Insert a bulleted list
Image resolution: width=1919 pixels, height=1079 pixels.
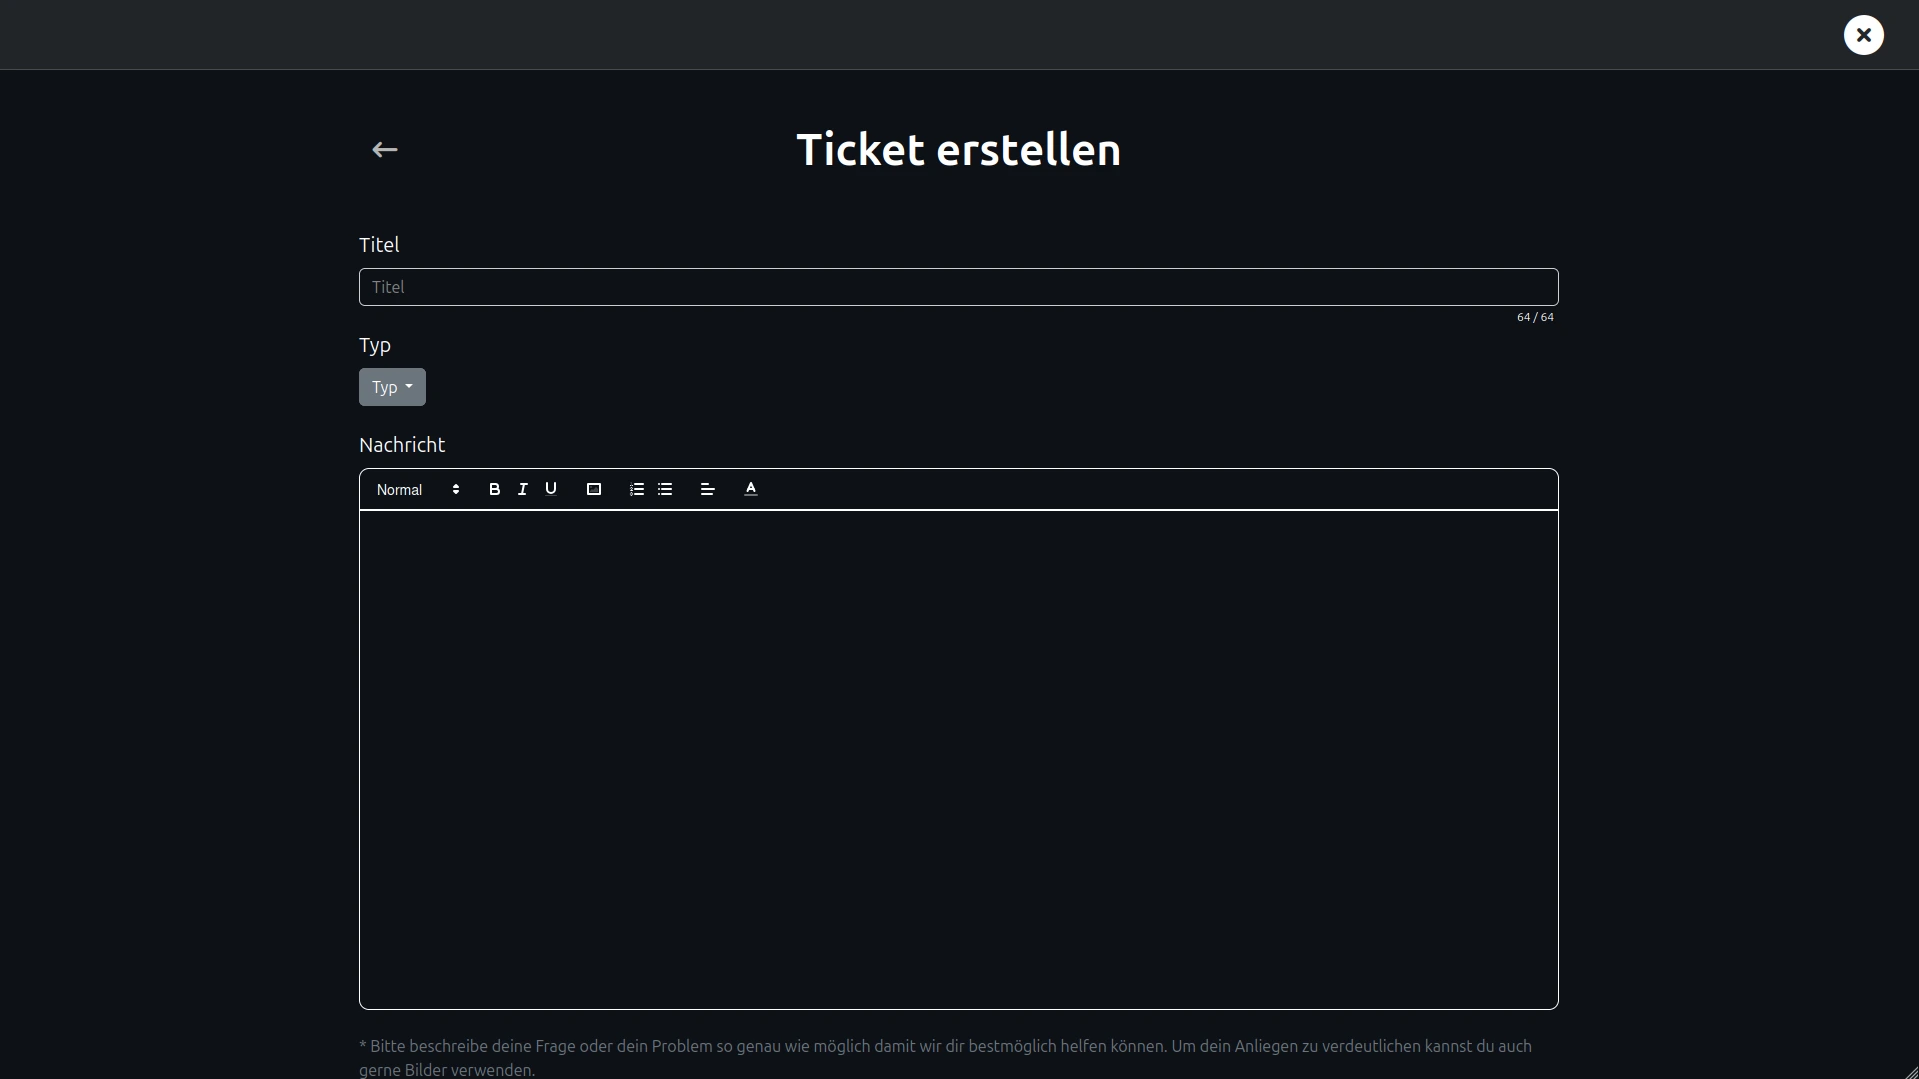(665, 489)
